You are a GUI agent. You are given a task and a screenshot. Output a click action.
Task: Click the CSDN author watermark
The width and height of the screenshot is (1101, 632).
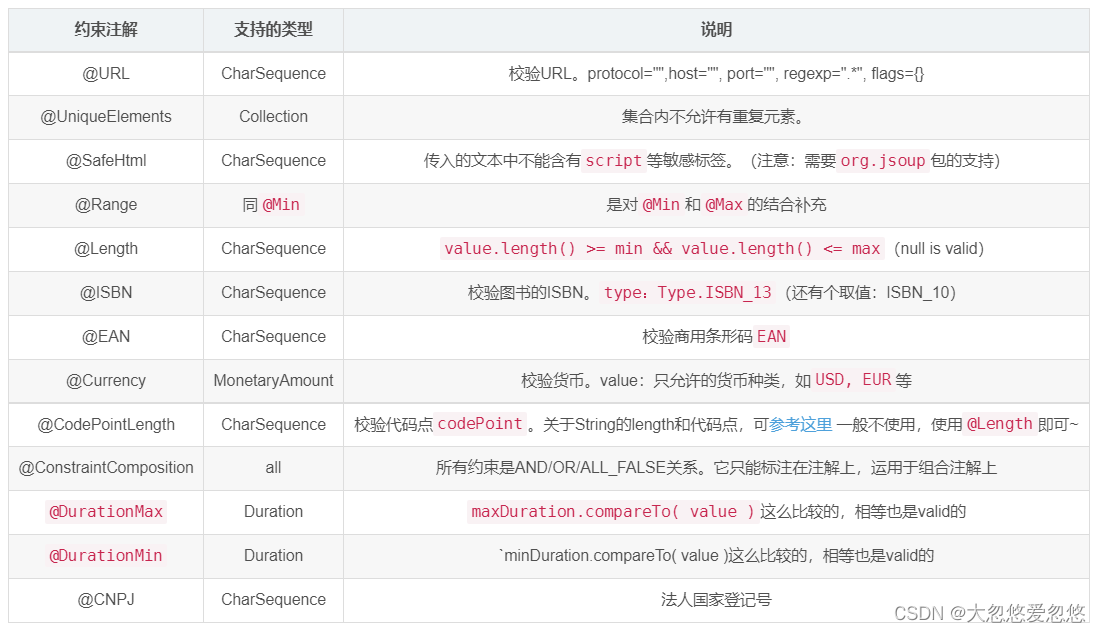pyautogui.click(x=989, y=613)
